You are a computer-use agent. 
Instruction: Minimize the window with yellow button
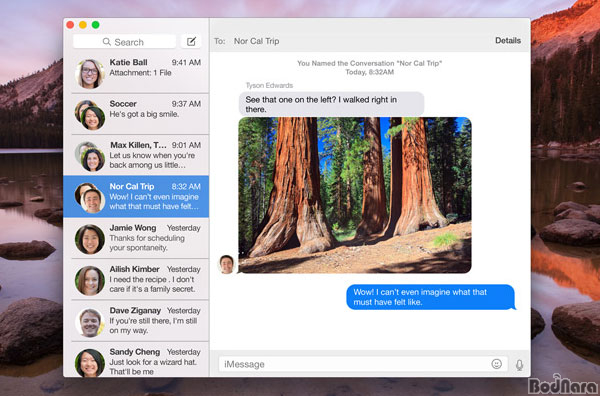pos(83,25)
